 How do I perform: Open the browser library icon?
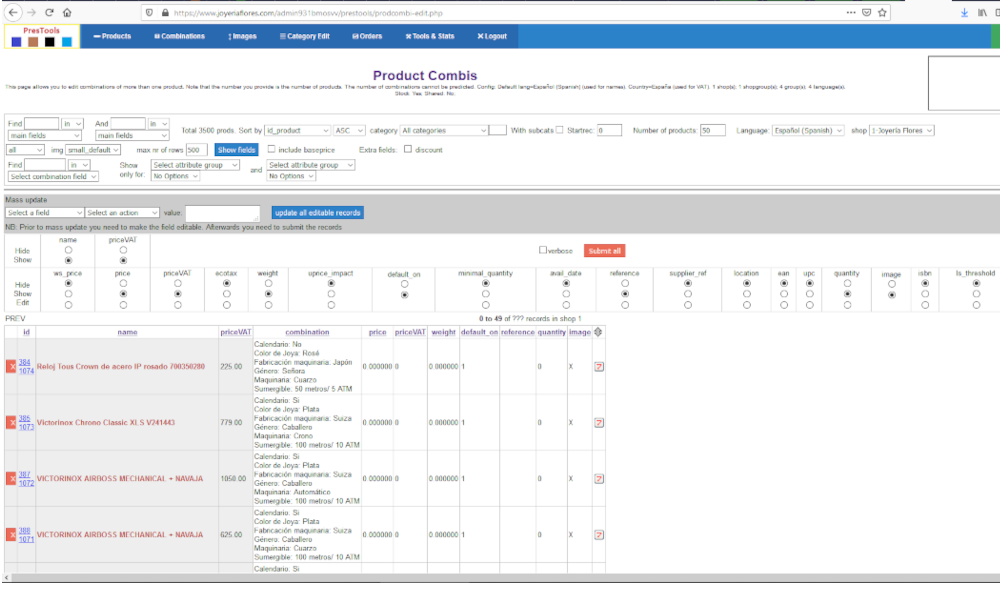(x=982, y=13)
